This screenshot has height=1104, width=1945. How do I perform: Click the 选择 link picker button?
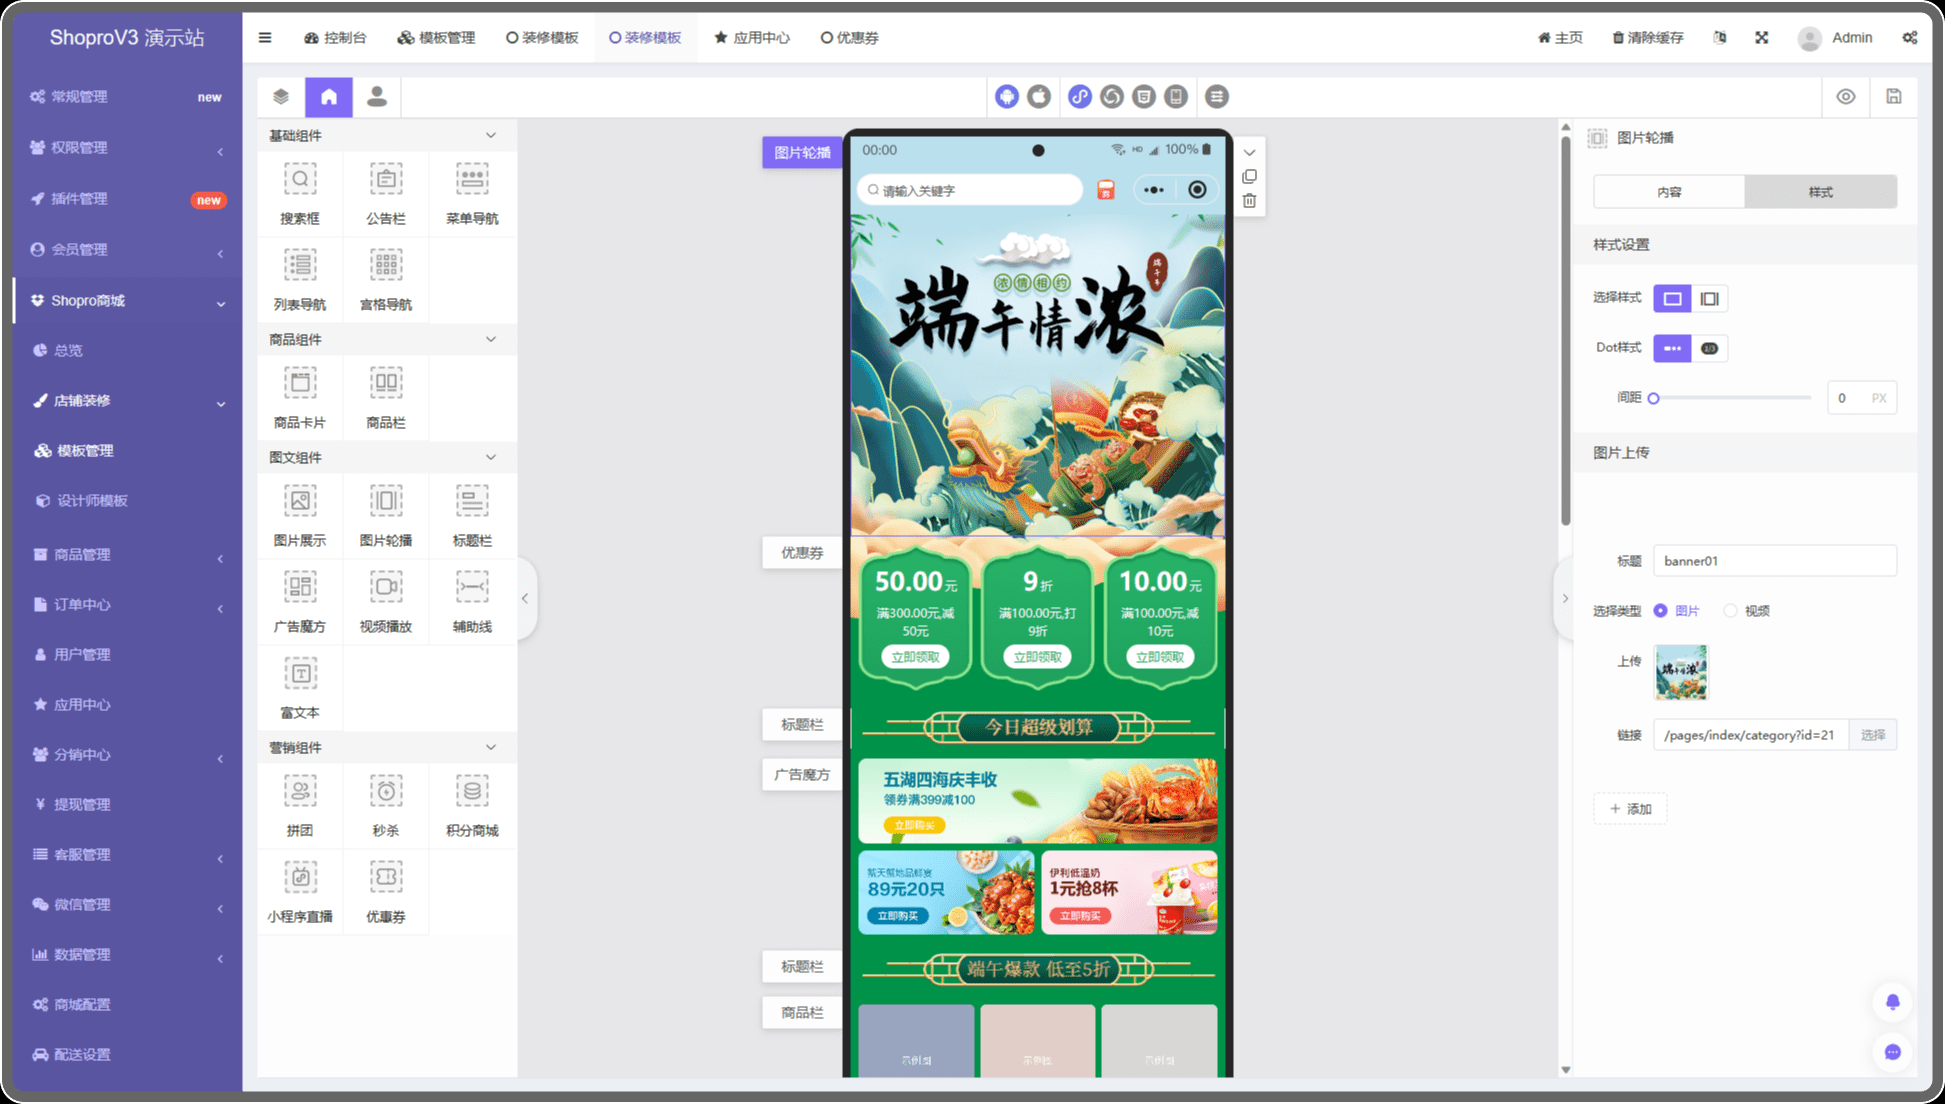1873,735
